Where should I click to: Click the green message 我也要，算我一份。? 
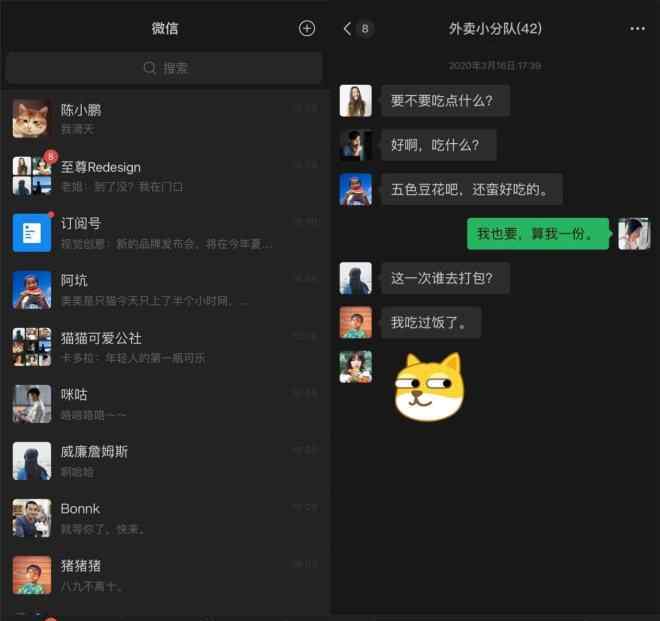[x=538, y=234]
